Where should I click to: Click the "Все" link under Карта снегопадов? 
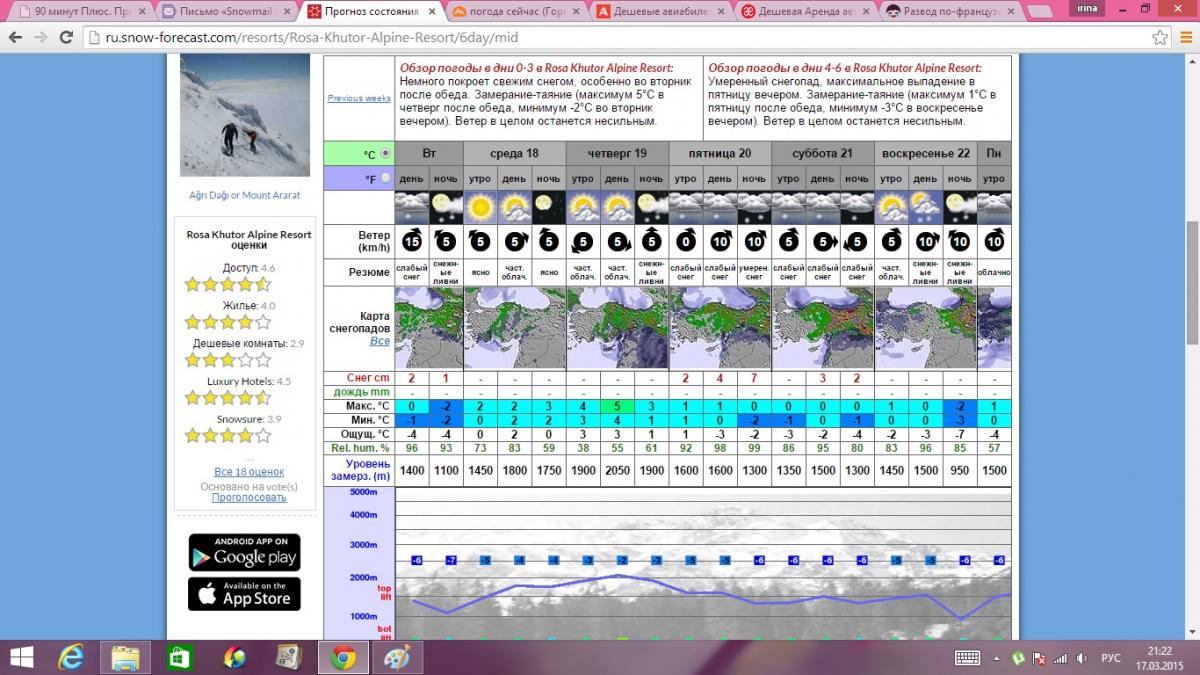click(380, 341)
